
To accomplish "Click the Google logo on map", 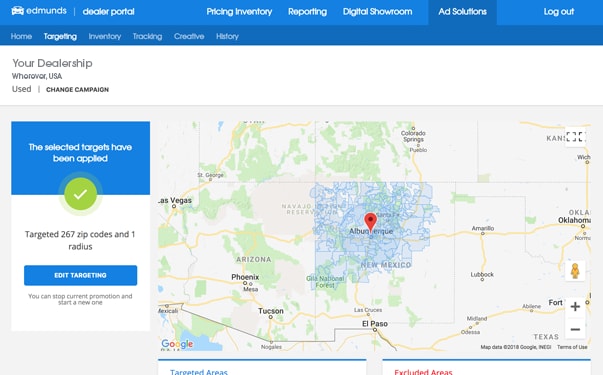I will [177, 344].
